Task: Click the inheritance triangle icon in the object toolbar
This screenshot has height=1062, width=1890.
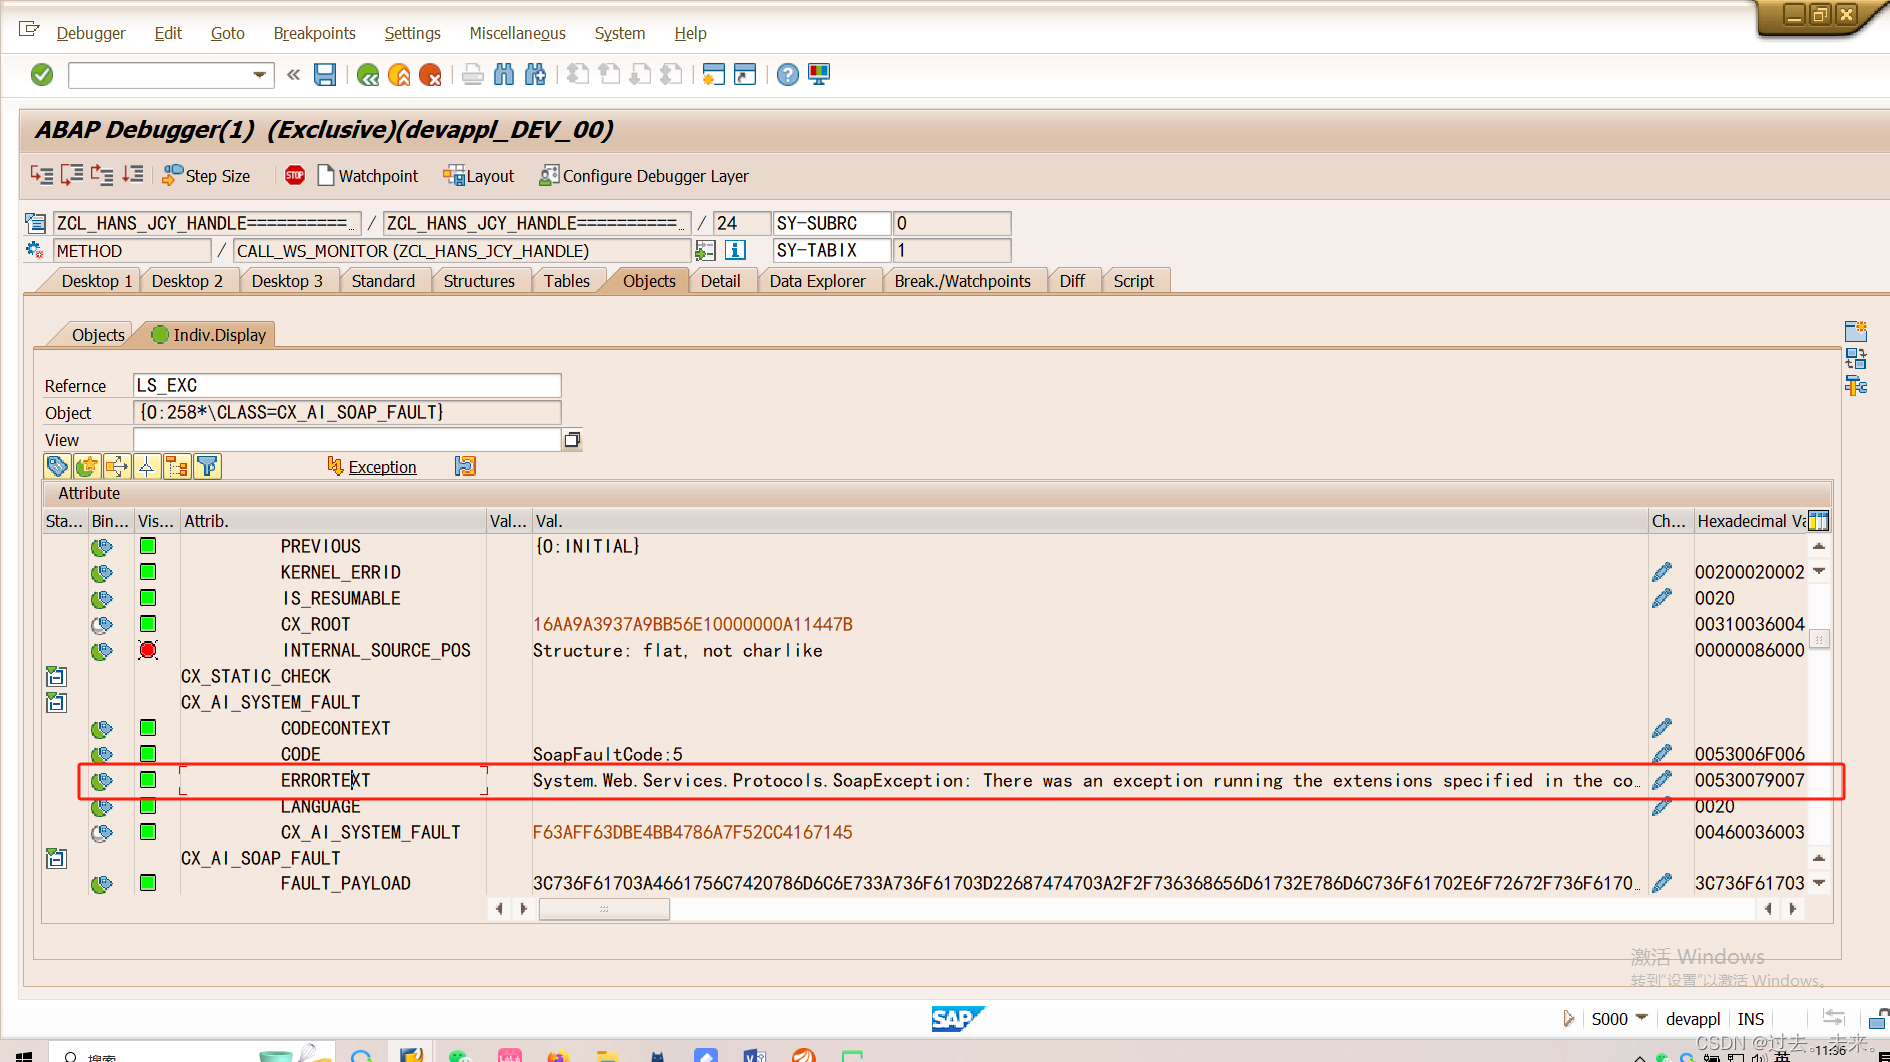Action: tap(147, 466)
